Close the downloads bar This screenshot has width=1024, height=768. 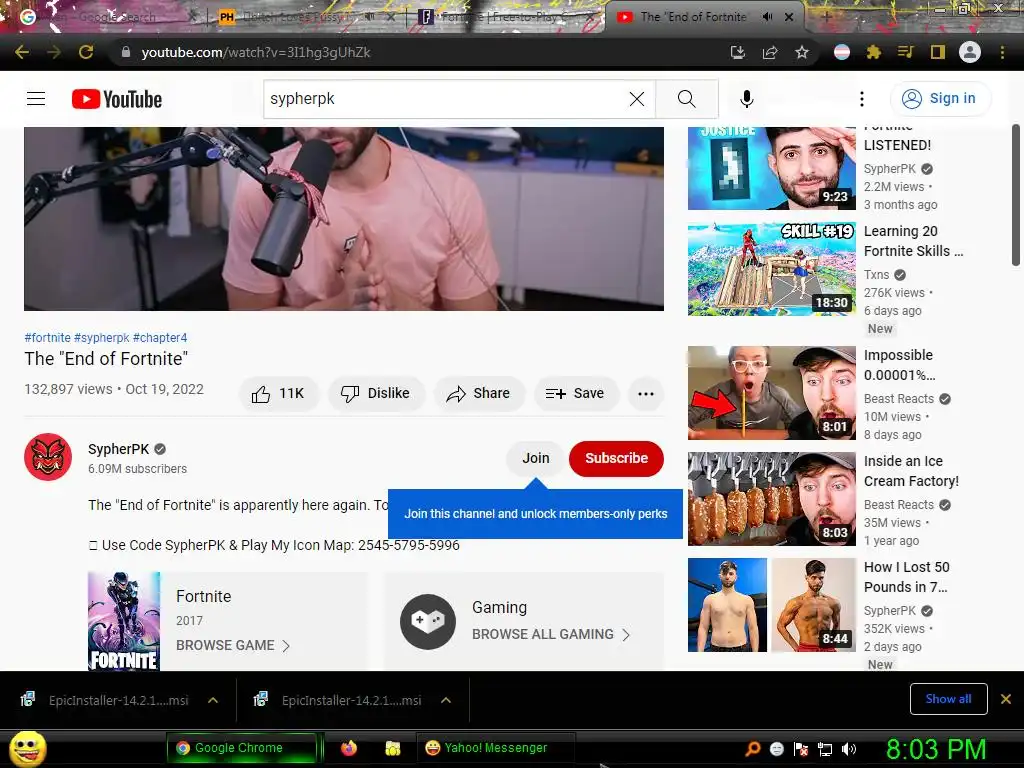1006,699
